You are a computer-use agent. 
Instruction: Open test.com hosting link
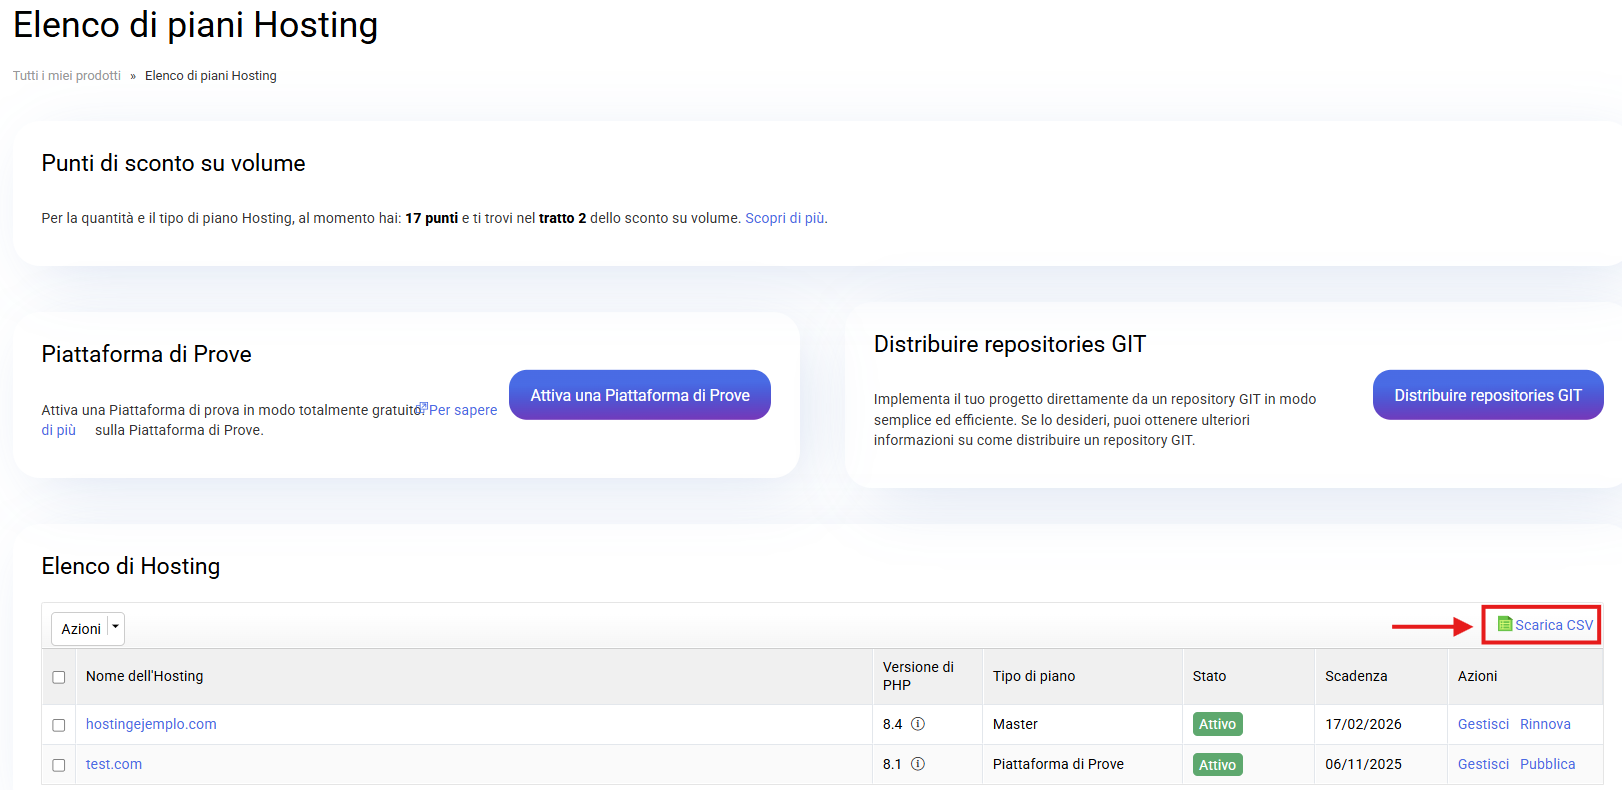[x=114, y=764]
